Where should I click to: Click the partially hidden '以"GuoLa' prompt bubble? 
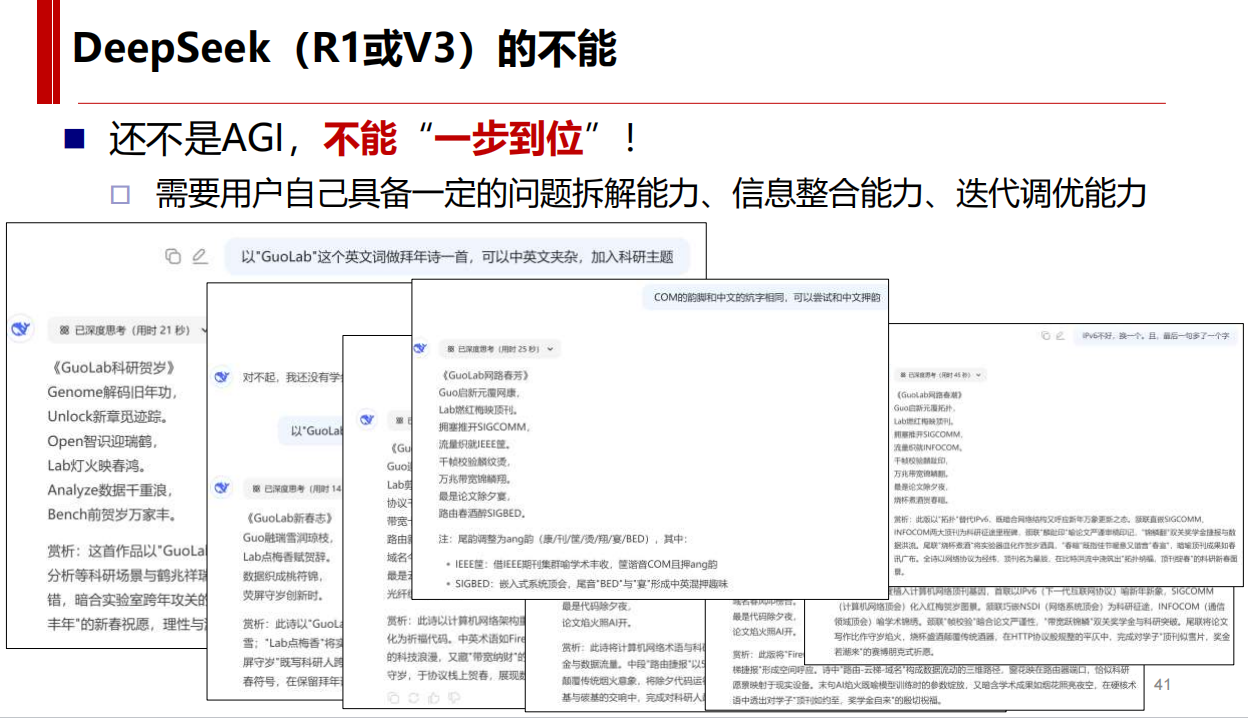(311, 431)
